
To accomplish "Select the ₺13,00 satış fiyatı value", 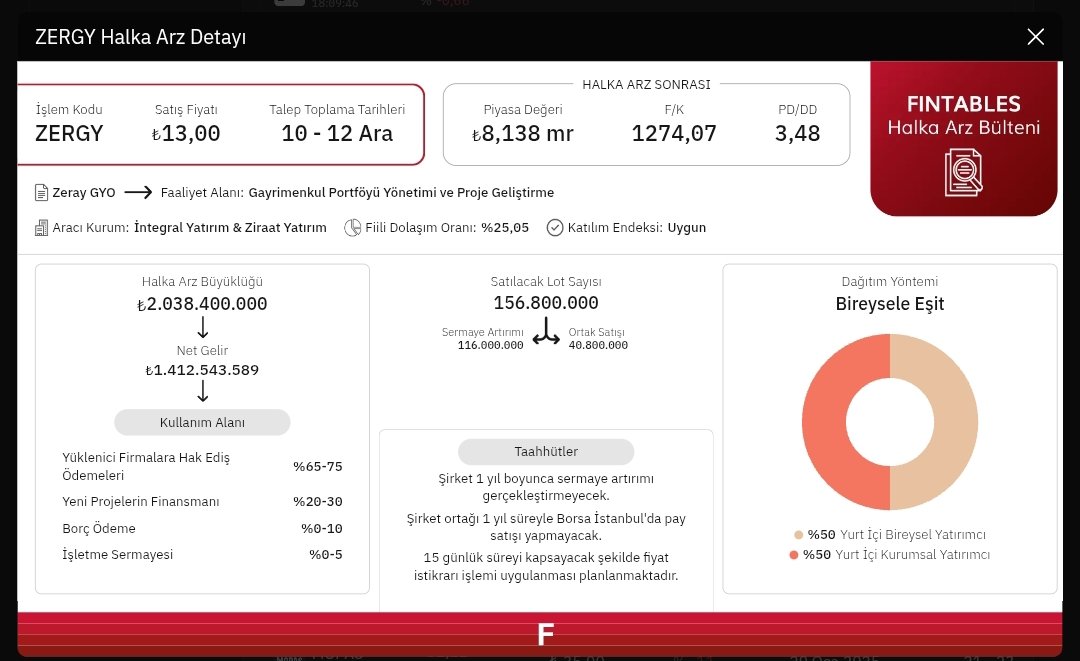I will [186, 134].
